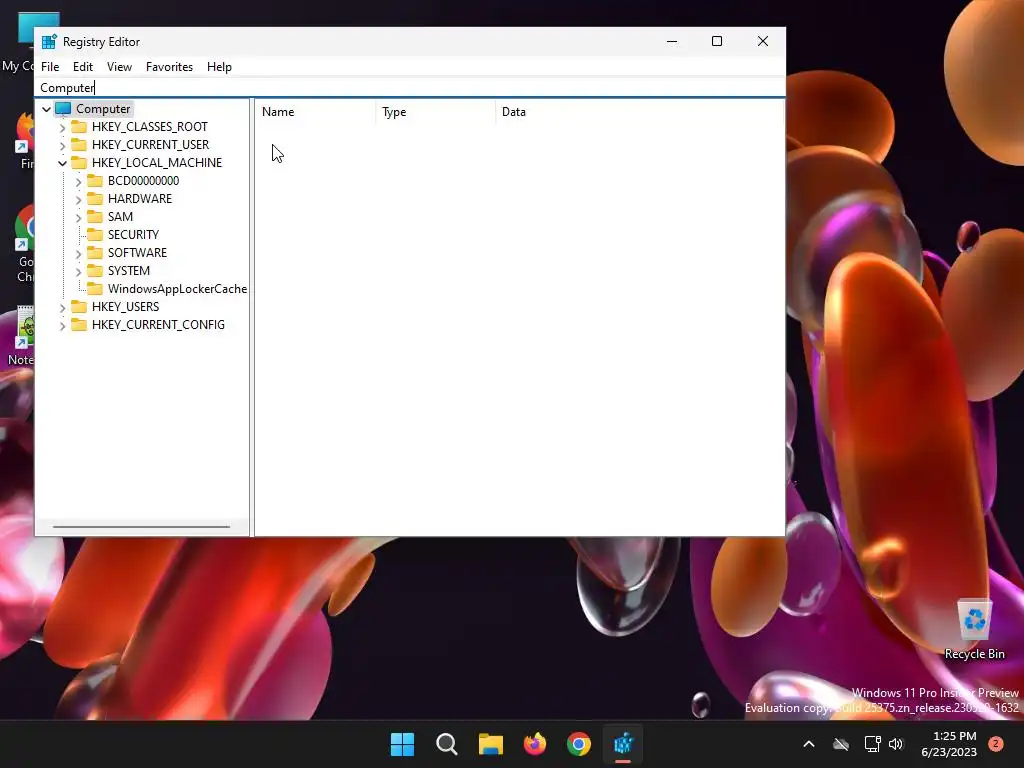
Task: Collapse the Computer root node
Action: [46, 109]
